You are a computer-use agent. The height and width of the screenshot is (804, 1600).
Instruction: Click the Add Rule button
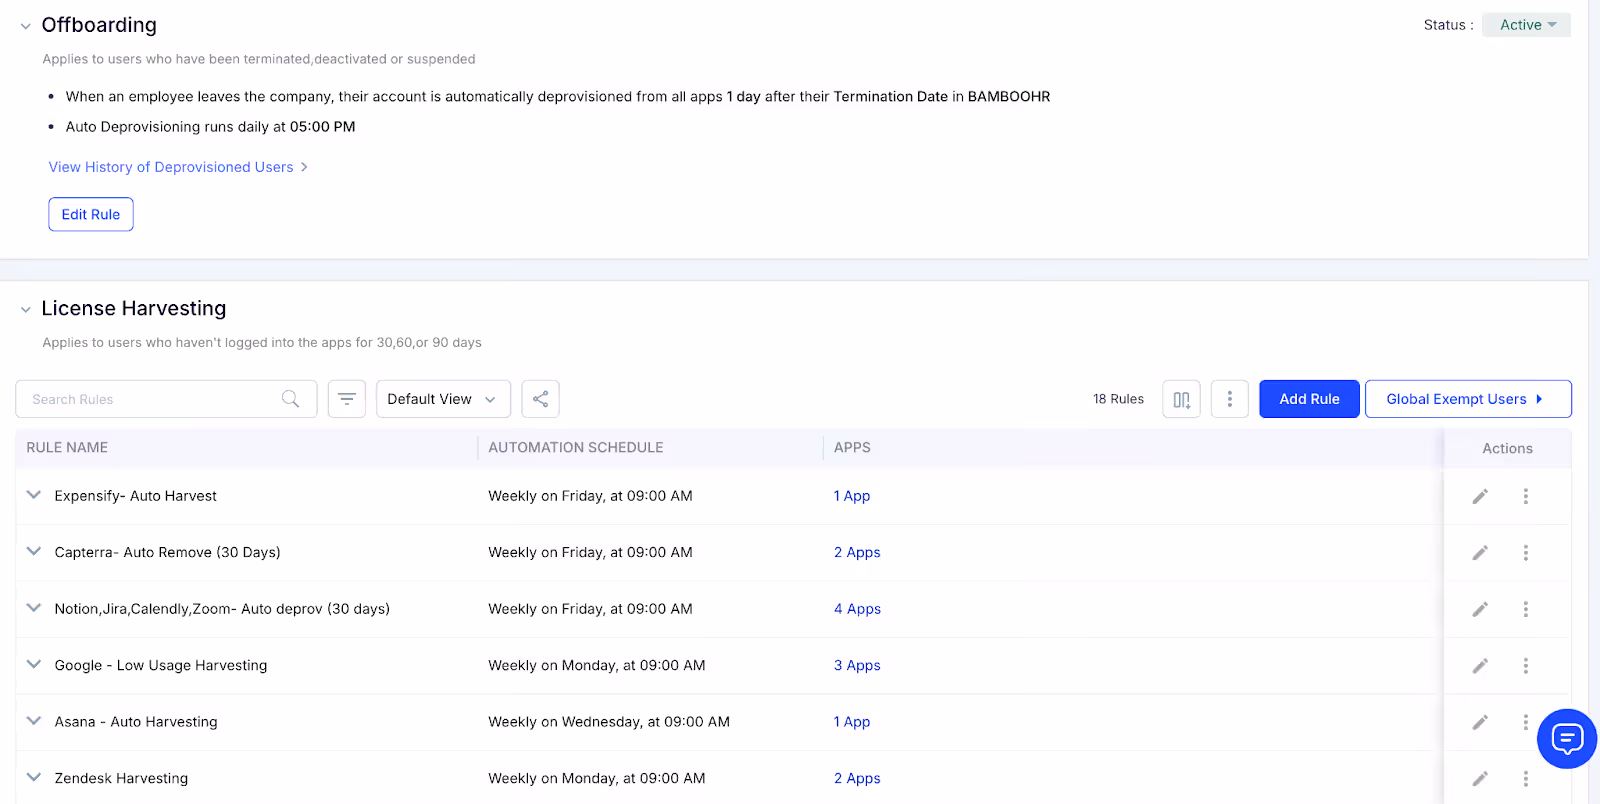1309,399
